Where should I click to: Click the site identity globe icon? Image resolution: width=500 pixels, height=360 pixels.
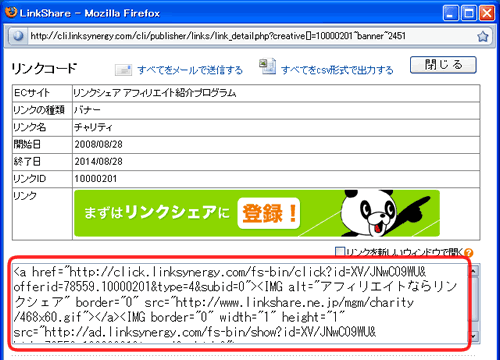pyautogui.click(x=18, y=36)
